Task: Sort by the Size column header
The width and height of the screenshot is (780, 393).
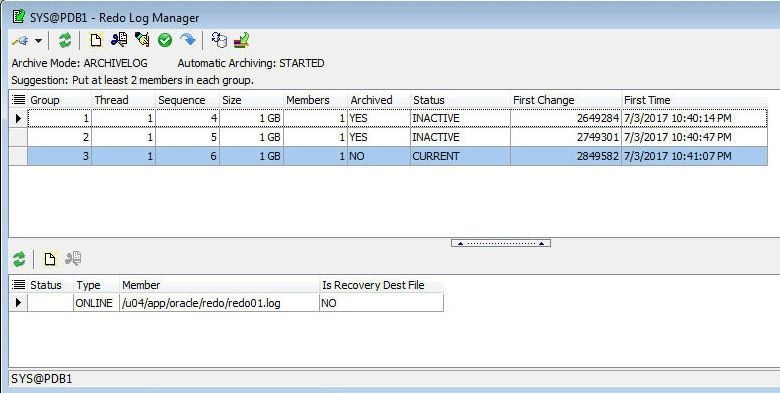Action: tap(251, 100)
